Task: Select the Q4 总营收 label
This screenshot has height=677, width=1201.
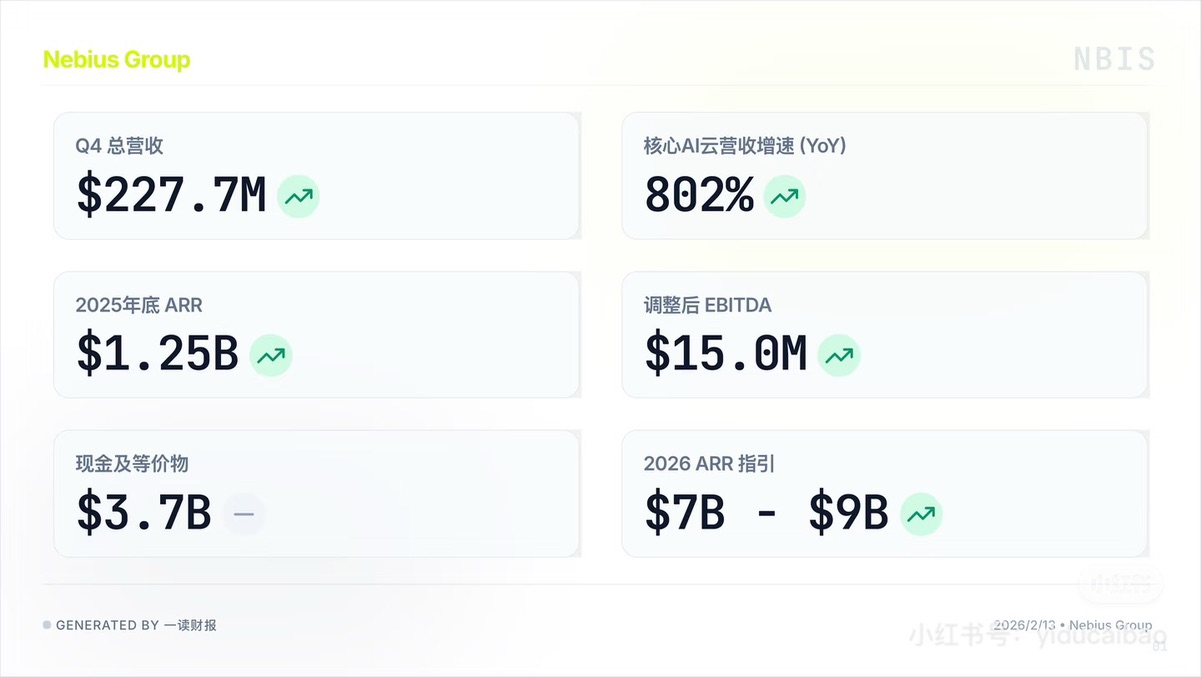Action: [119, 146]
